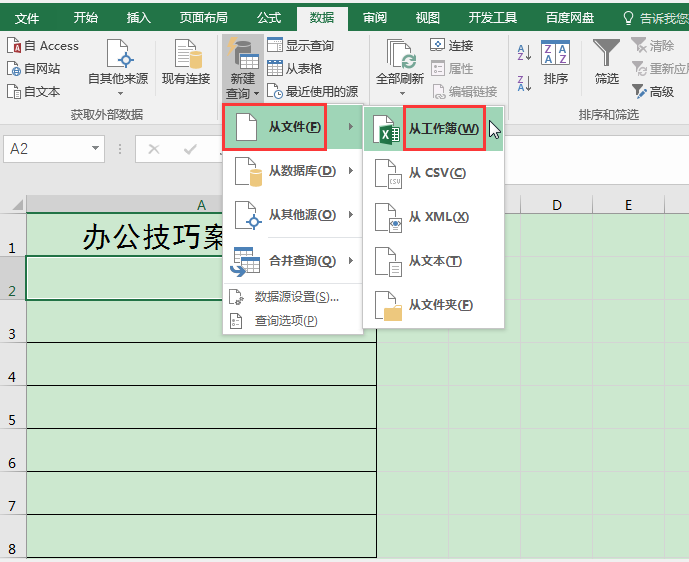Select row 8 header

coord(12,537)
